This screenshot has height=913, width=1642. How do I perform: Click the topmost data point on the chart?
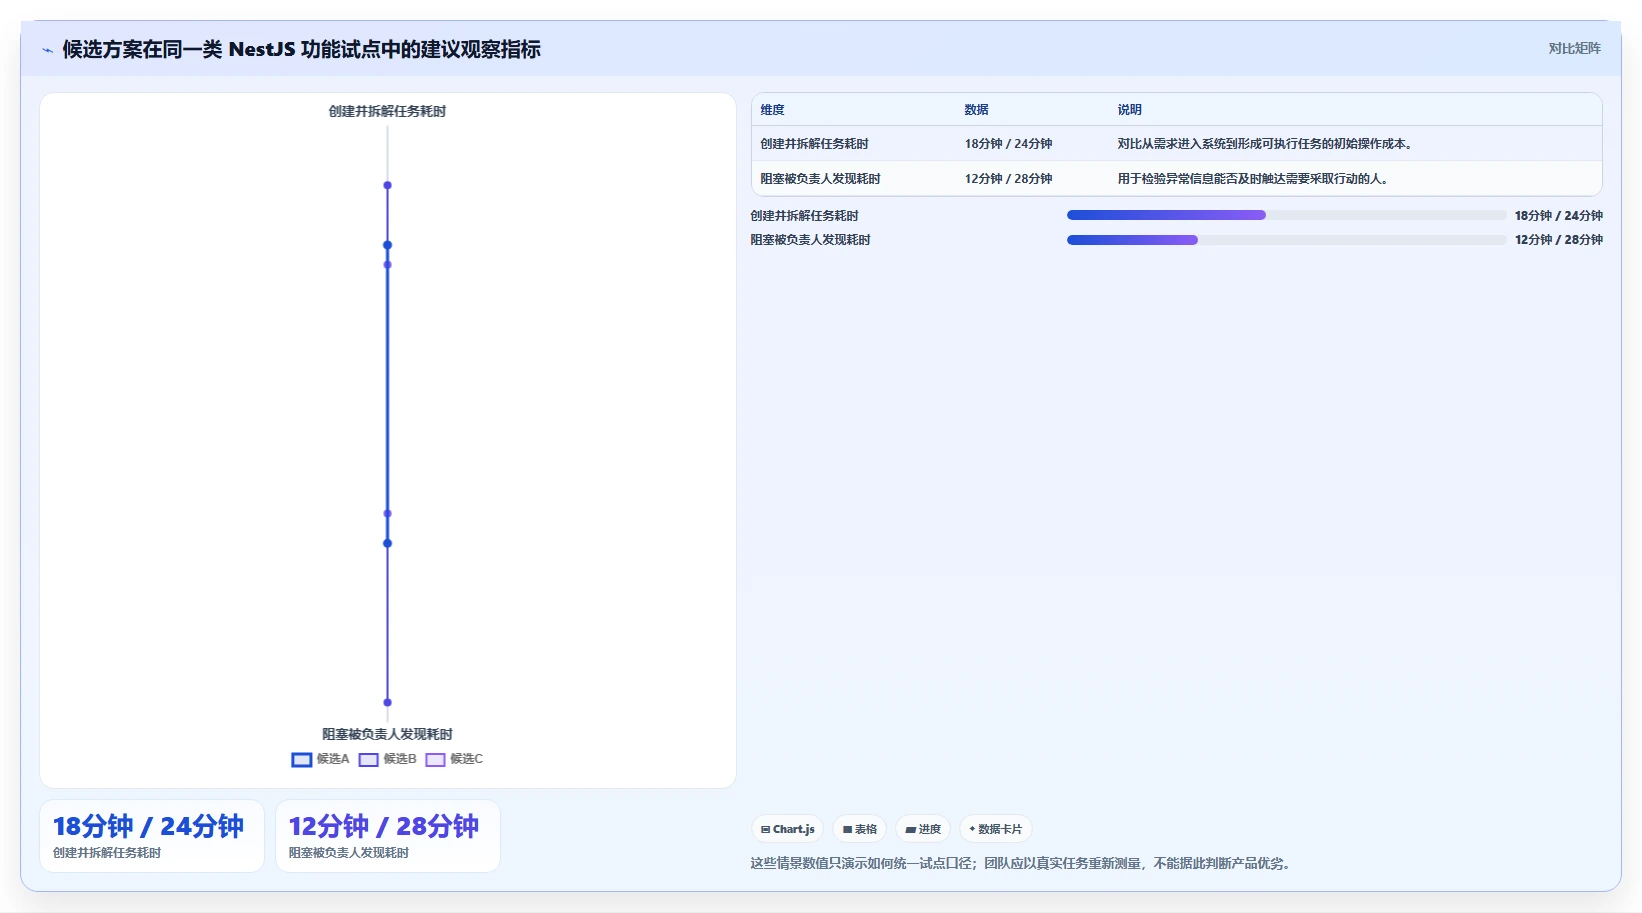point(387,185)
